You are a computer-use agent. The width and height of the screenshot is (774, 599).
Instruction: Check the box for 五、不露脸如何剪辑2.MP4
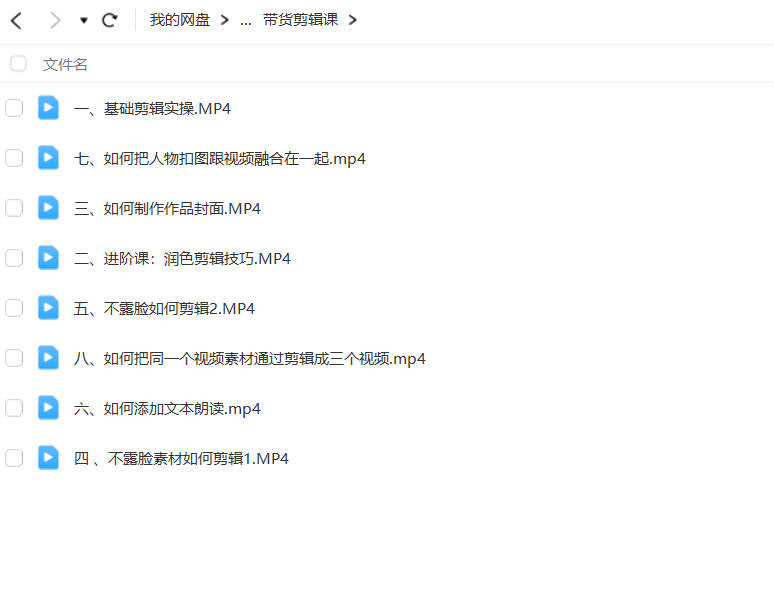tap(14, 308)
